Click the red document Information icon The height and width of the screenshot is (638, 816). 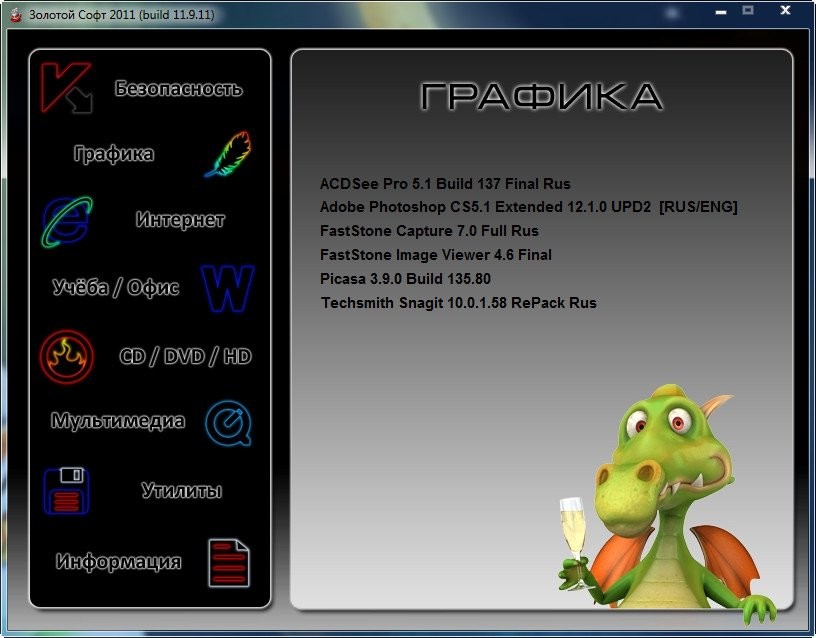228,563
